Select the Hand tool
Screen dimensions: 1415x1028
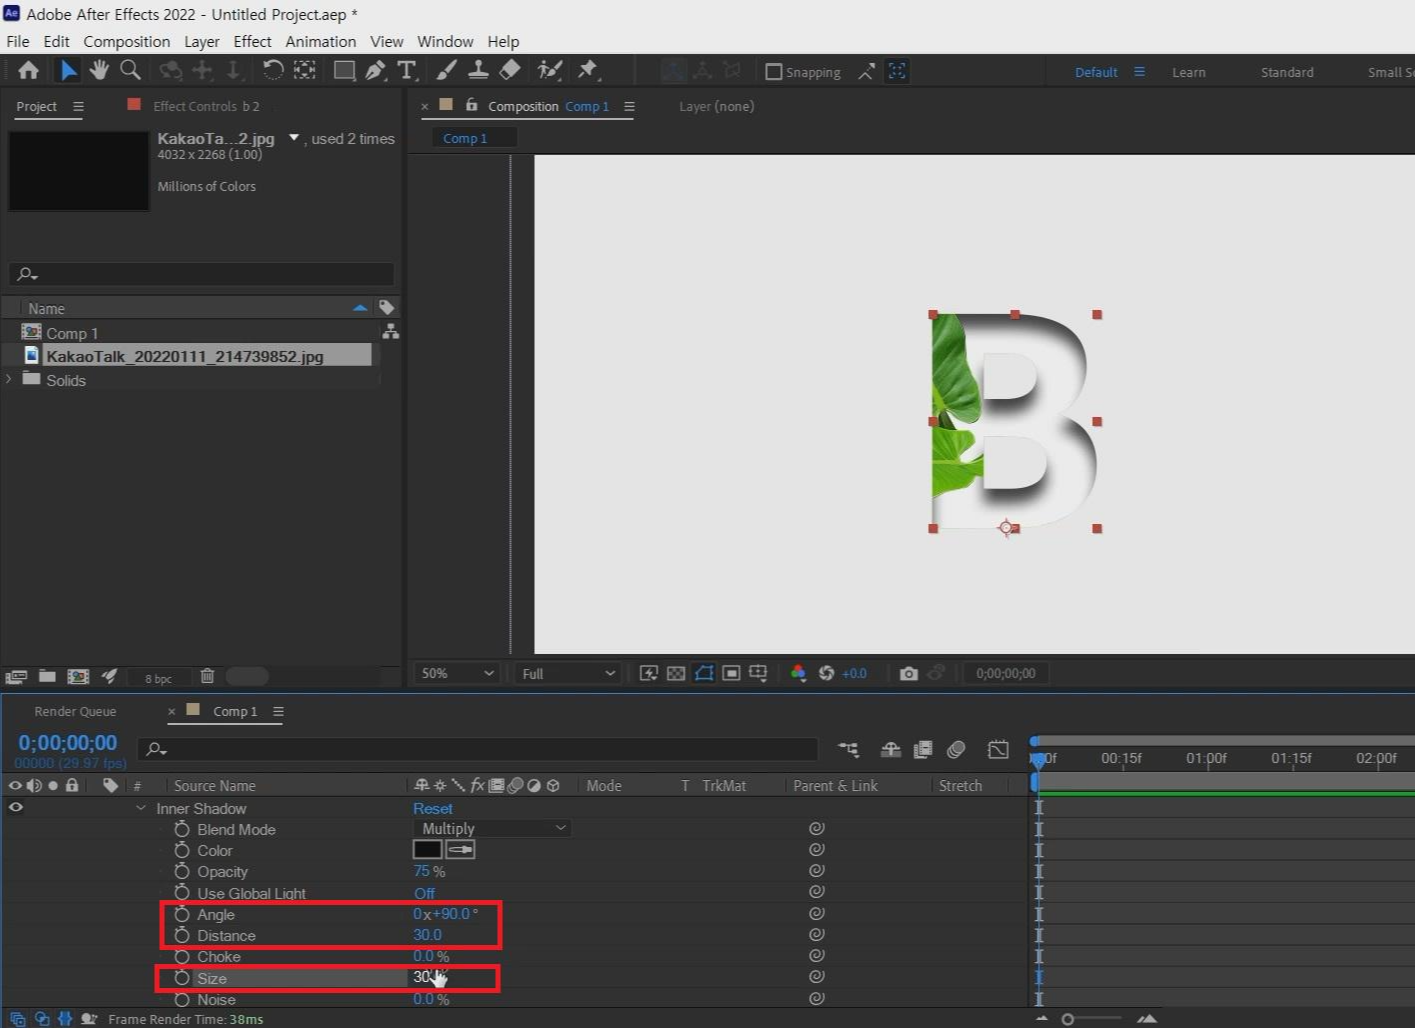point(99,70)
